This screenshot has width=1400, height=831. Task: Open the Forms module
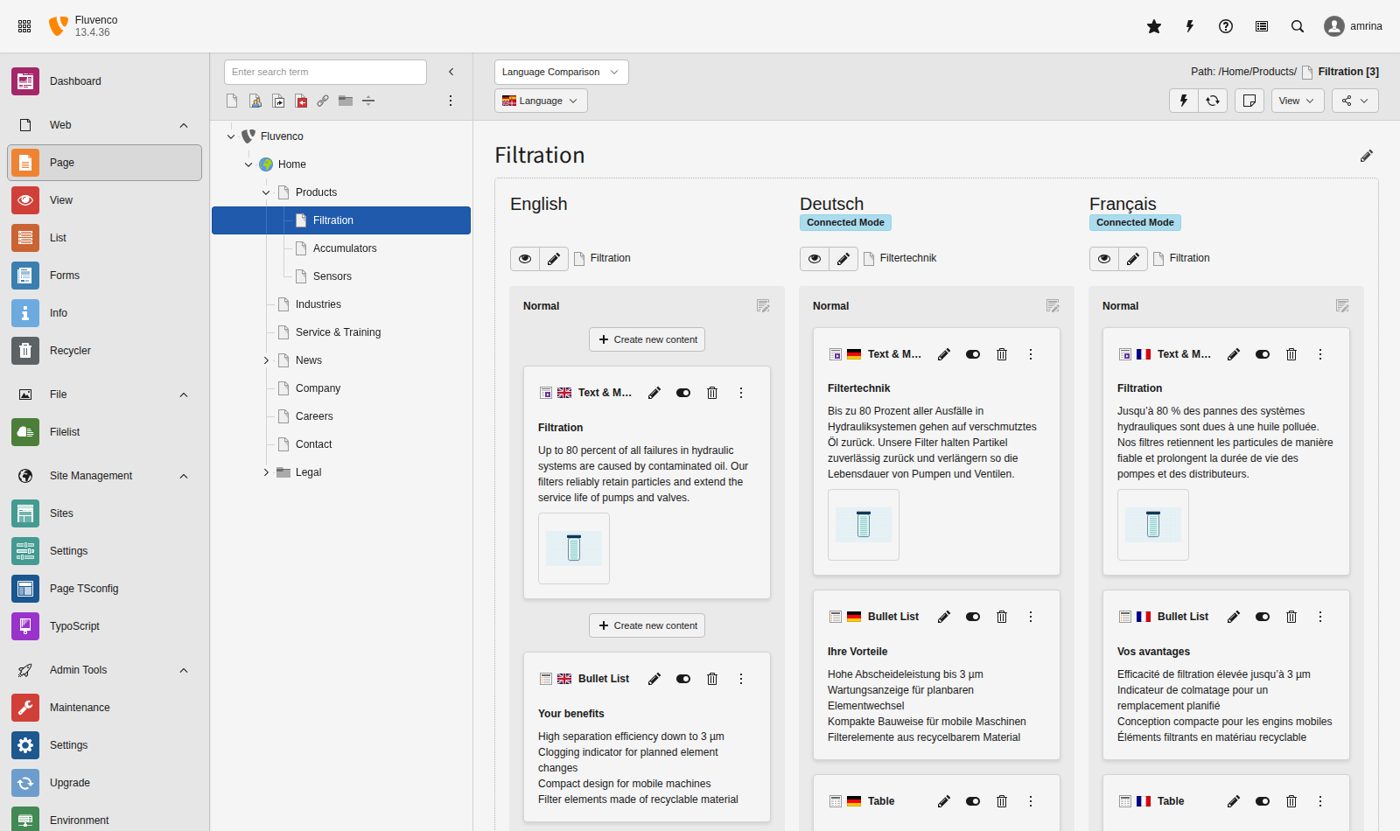click(x=105, y=275)
